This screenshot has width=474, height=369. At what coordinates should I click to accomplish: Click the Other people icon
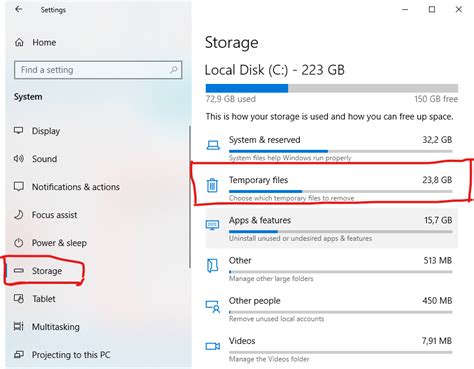coord(213,306)
